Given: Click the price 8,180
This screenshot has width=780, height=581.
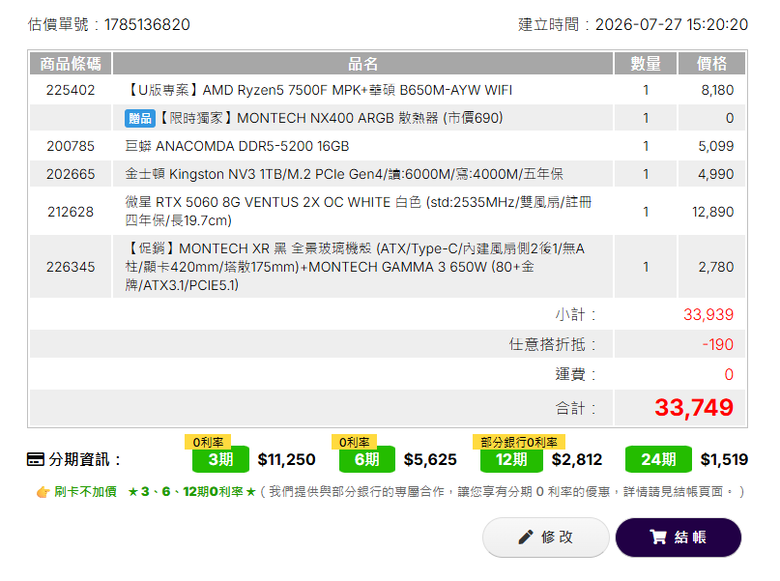Looking at the screenshot, I should click(717, 90).
